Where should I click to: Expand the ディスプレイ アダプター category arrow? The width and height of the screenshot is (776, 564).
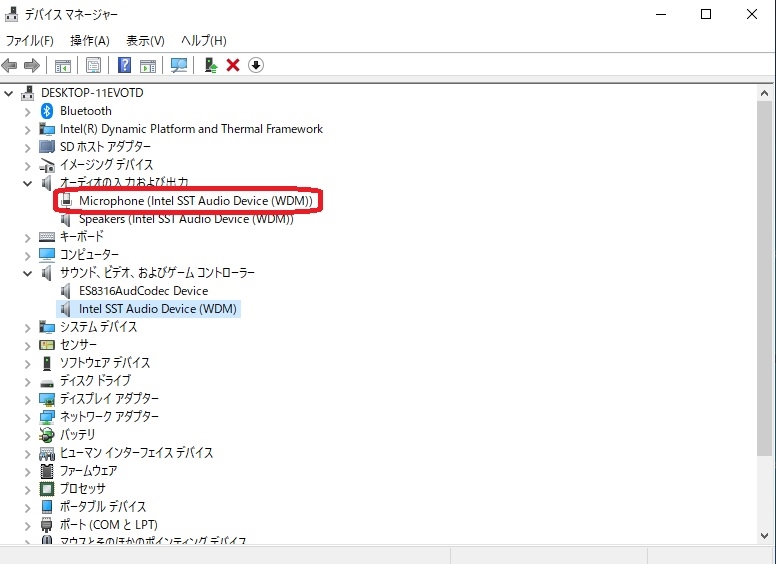click(x=27, y=400)
